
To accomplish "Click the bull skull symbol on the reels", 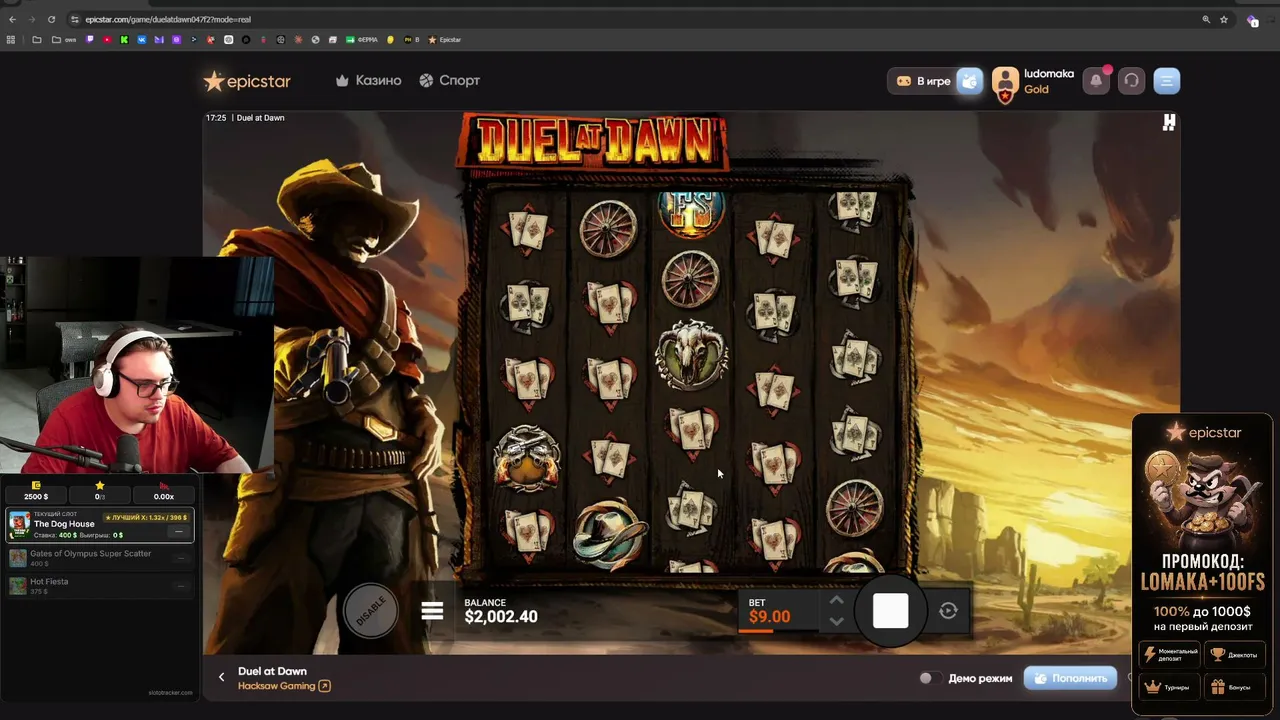I will [x=691, y=354].
